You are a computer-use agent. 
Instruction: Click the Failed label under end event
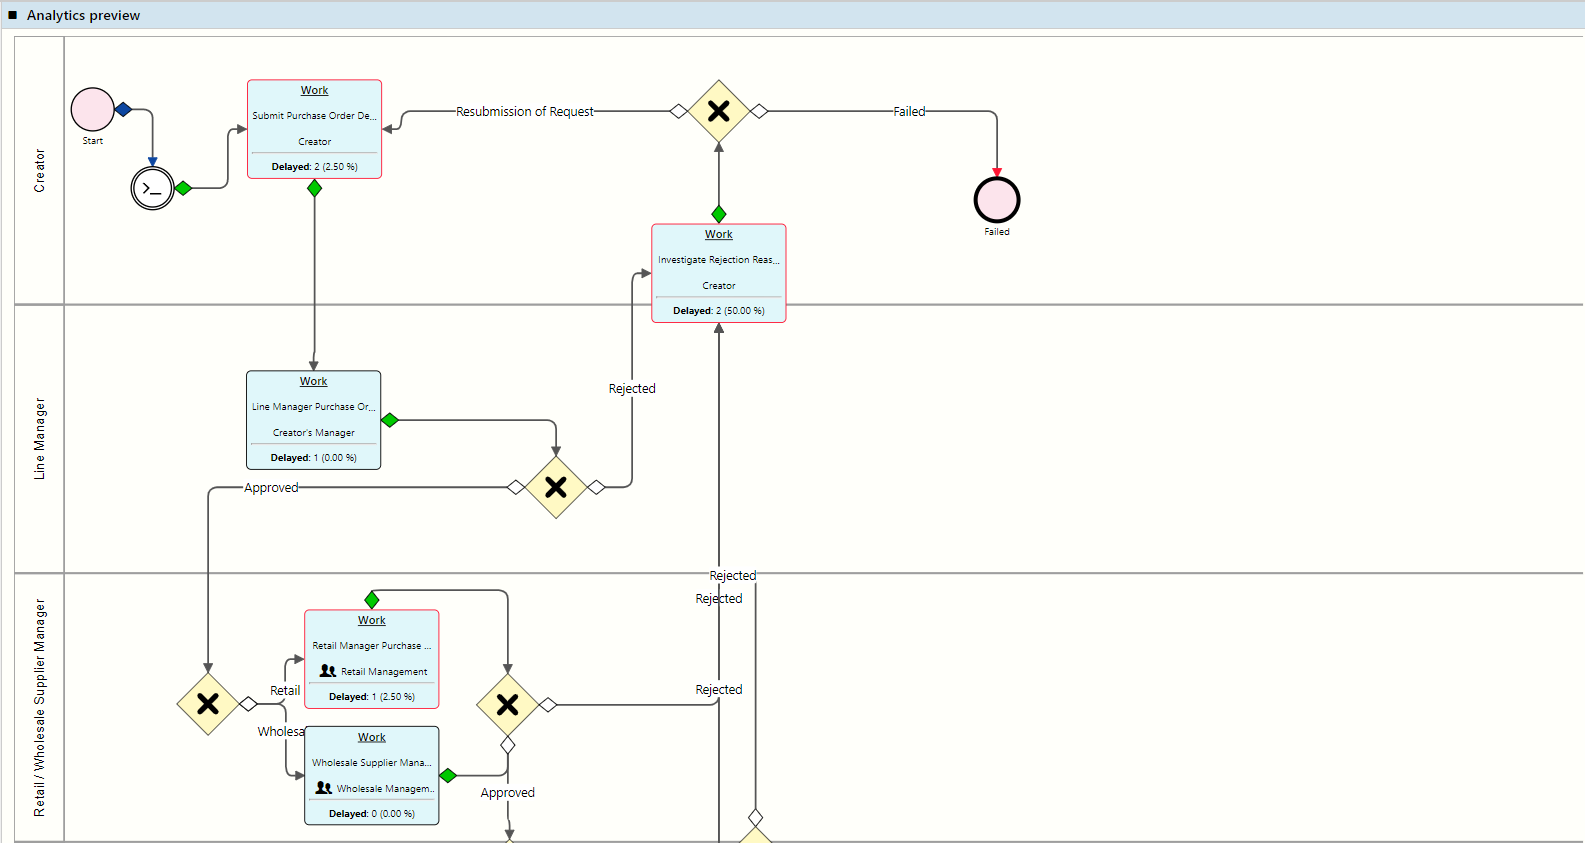point(997,232)
